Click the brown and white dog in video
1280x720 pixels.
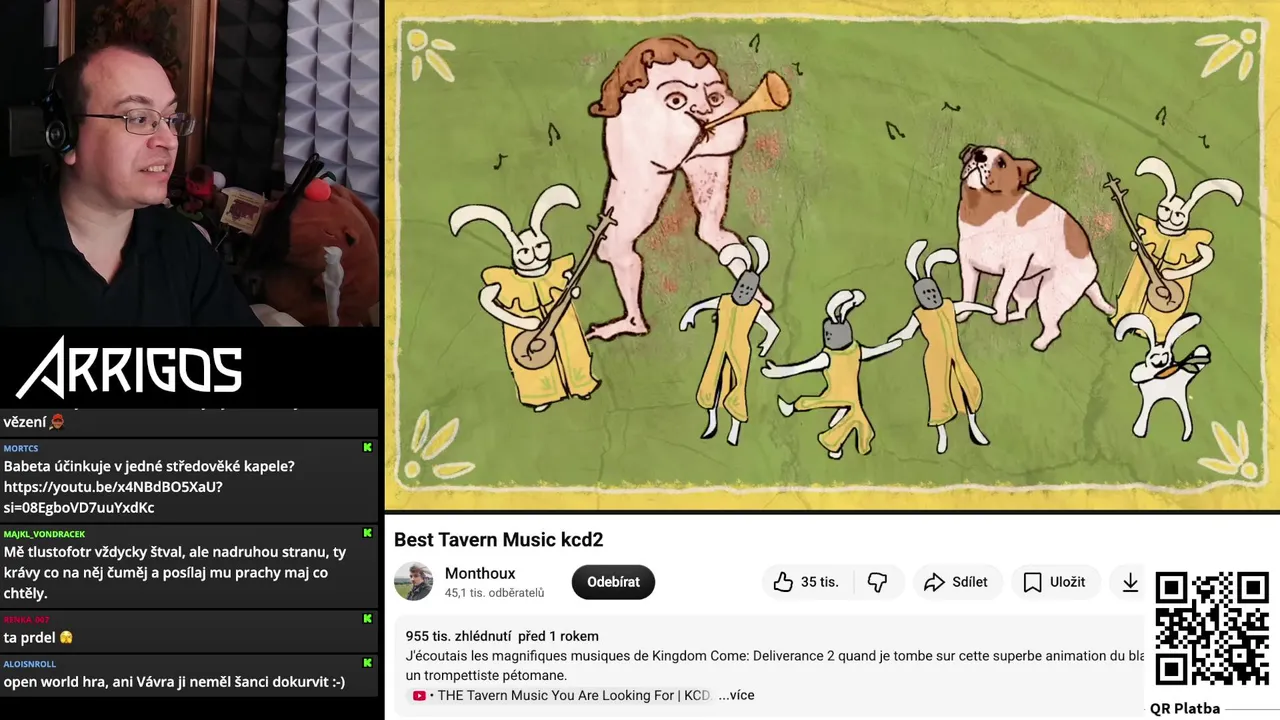(x=1030, y=245)
